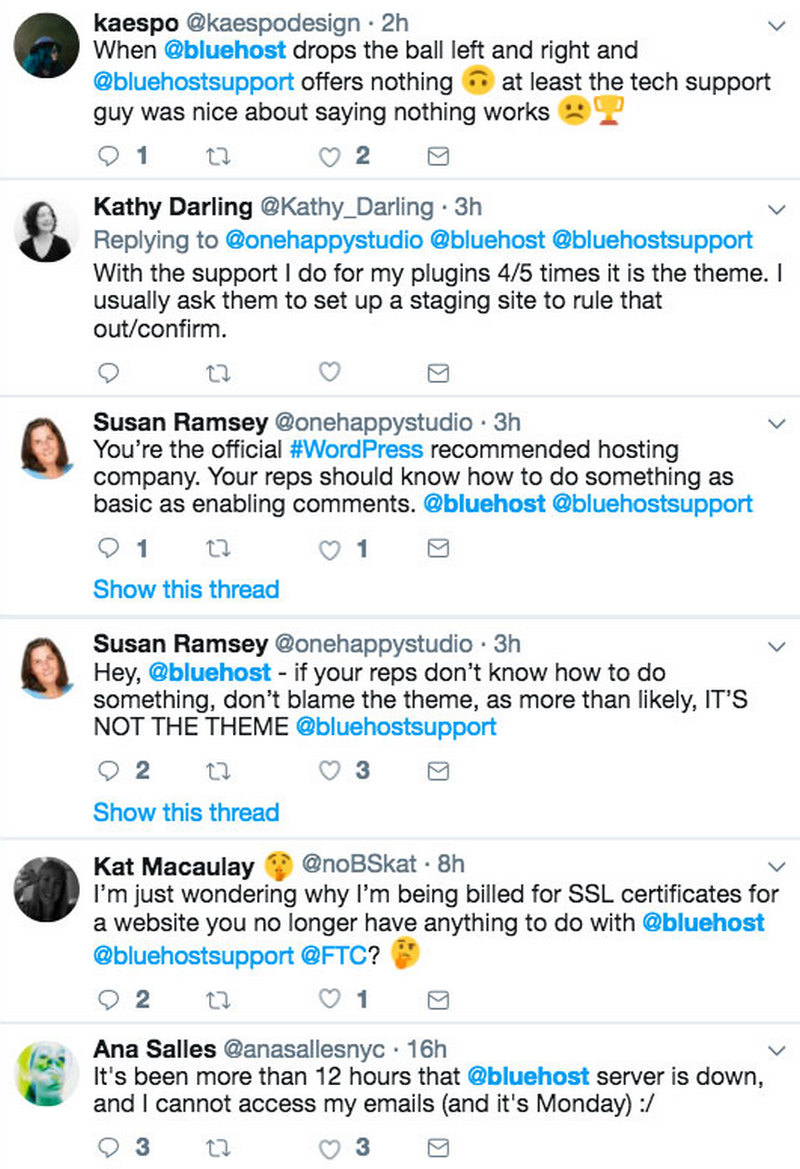800x1169 pixels.
Task: Show thread under the enabling comments tweet
Action: click(186, 589)
